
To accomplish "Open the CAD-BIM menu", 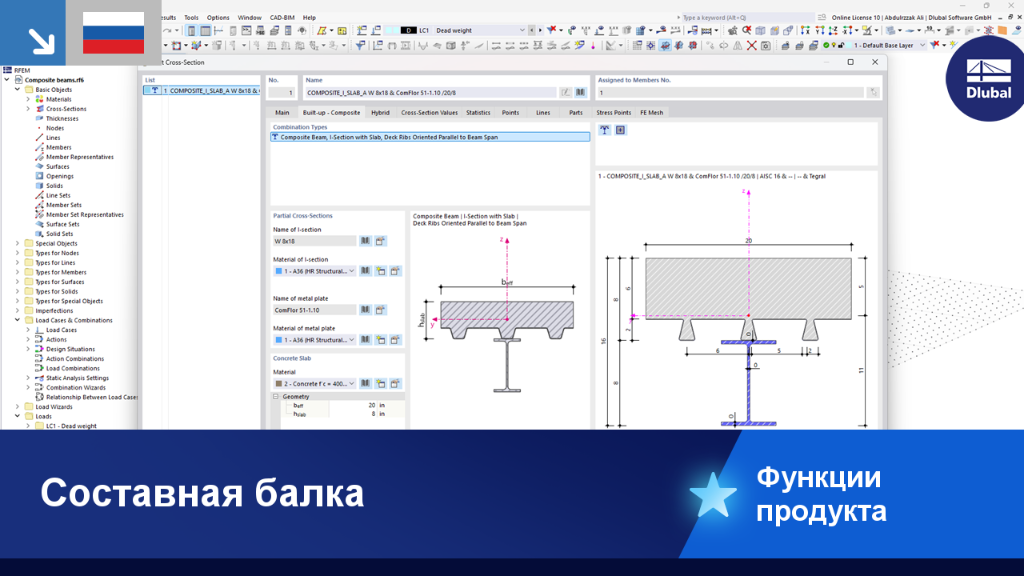I will (282, 18).
